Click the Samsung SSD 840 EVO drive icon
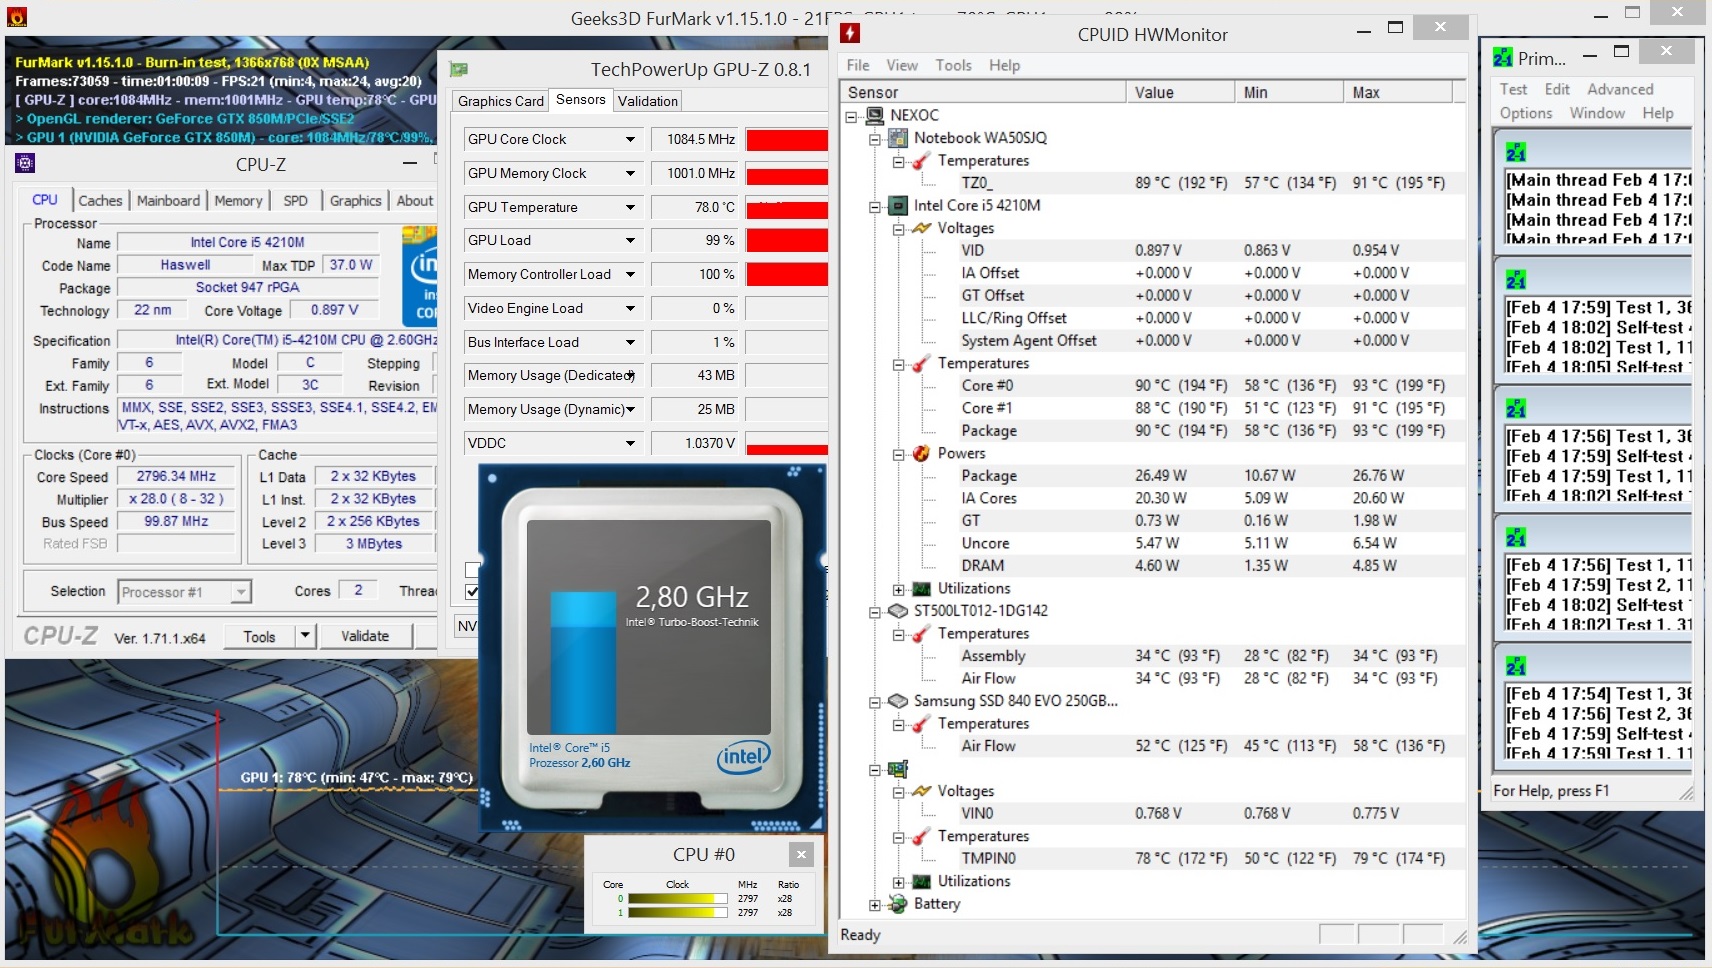 tap(898, 701)
